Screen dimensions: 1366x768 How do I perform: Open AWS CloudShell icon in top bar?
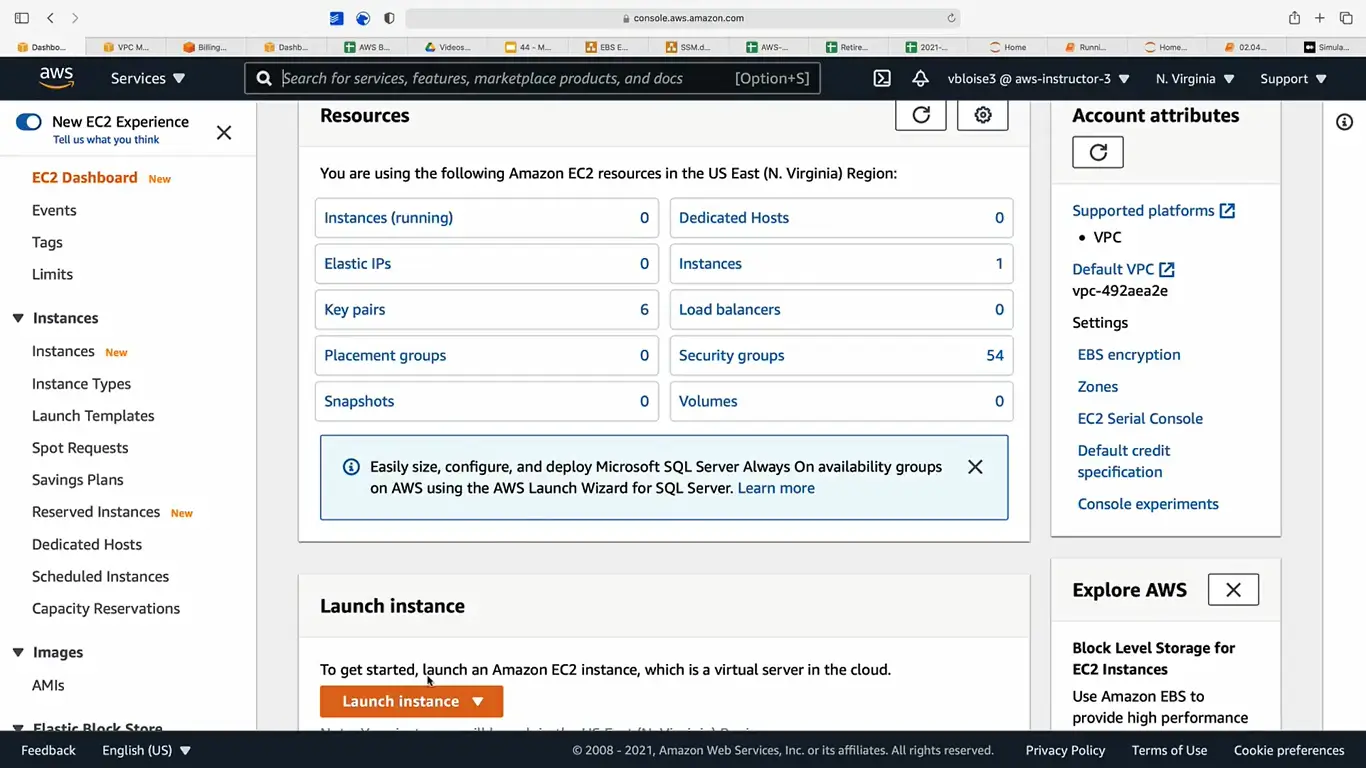click(882, 78)
